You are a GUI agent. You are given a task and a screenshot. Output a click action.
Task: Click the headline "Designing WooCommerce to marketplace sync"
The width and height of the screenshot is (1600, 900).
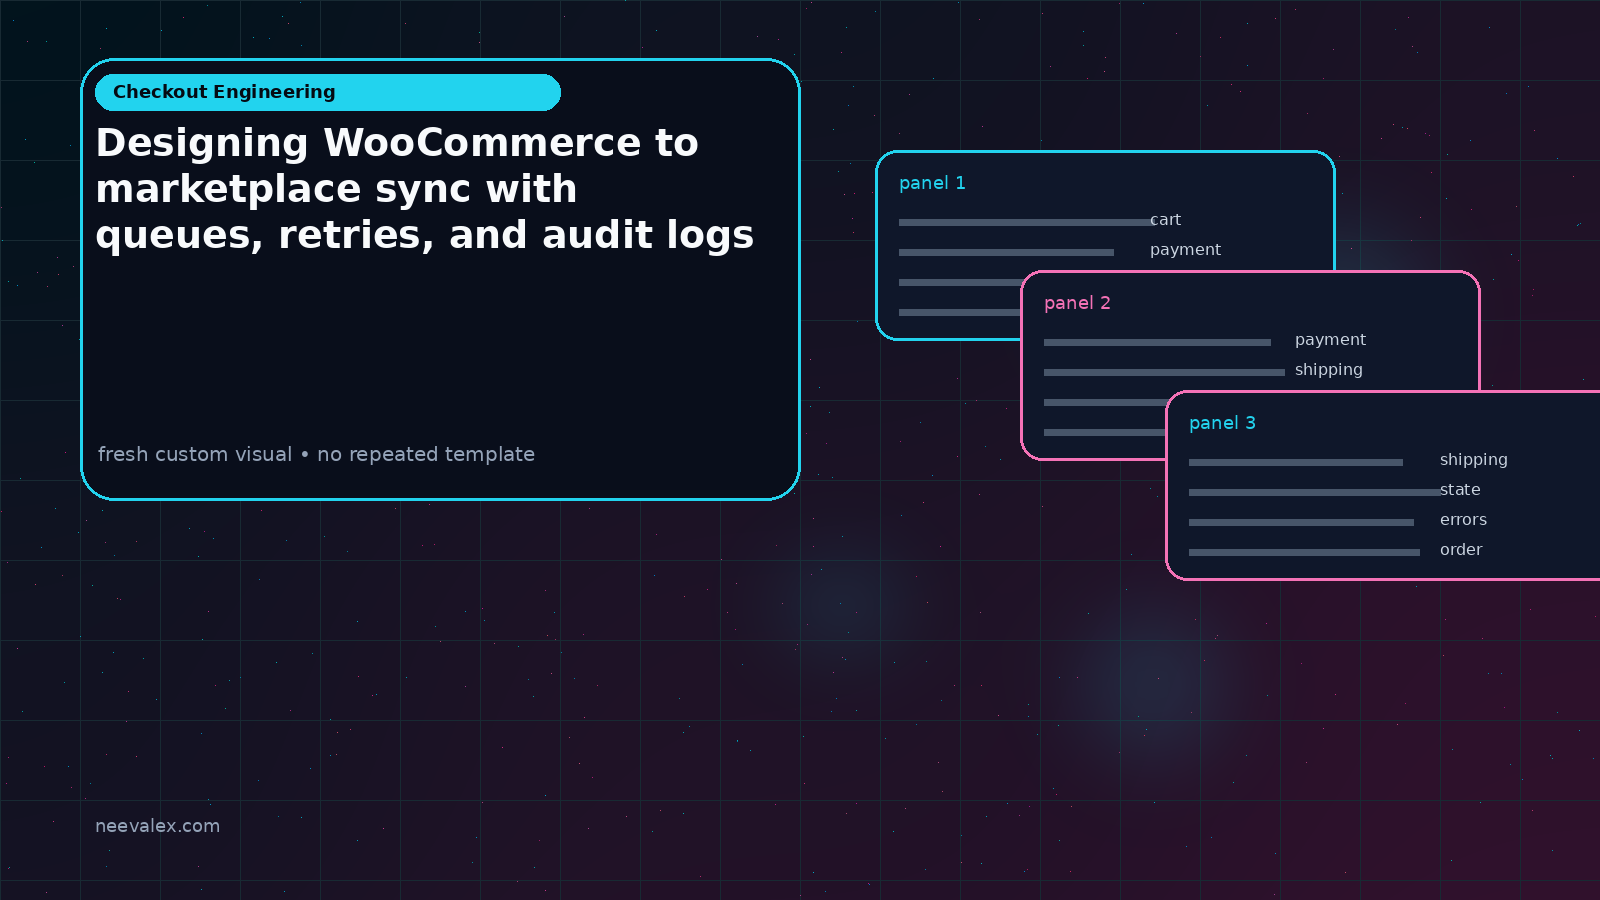coord(425,189)
